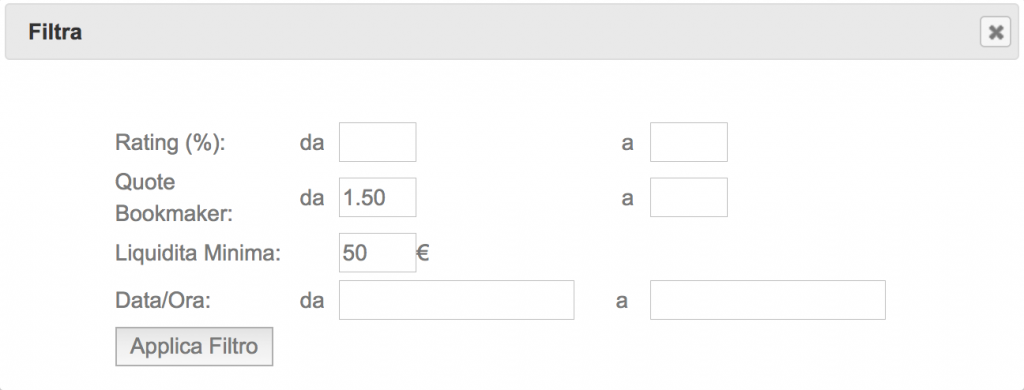Click the Rating (%) maximum 'a' field
This screenshot has width=1024, height=390.
pyautogui.click(x=688, y=142)
